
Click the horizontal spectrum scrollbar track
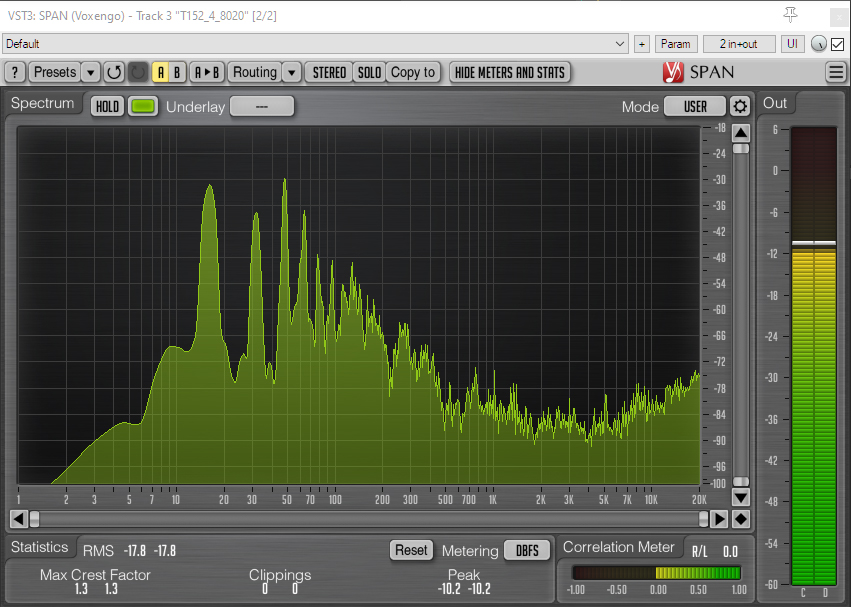[x=370, y=519]
